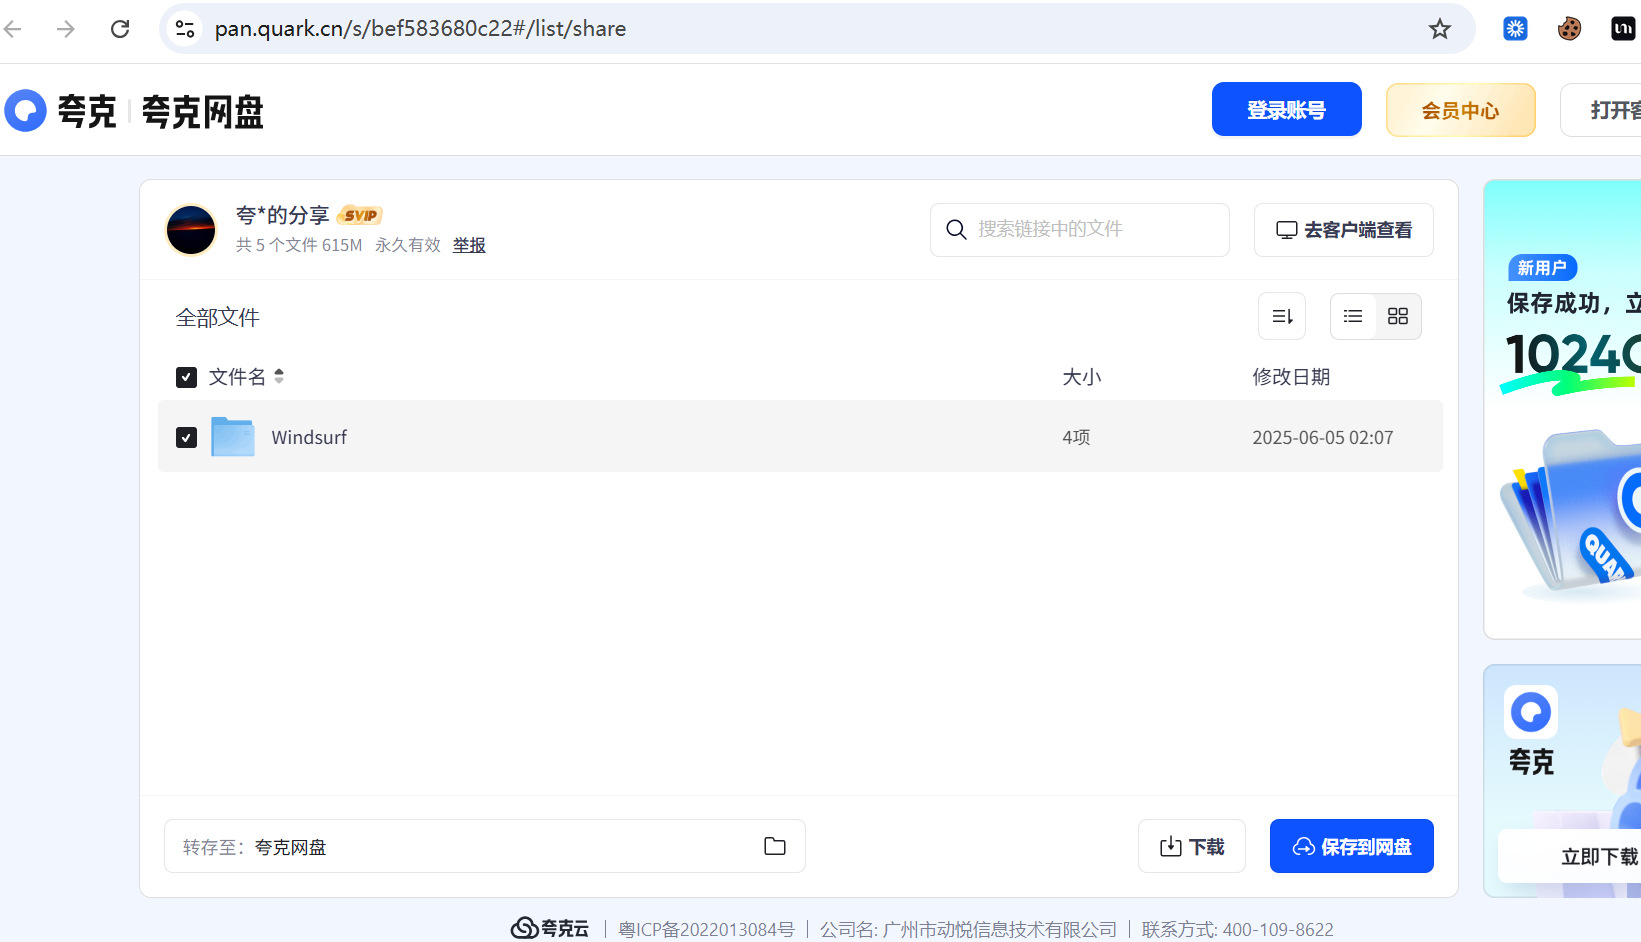This screenshot has width=1641, height=942.
Task: Select the 全部文件 breadcrumb
Action: pyautogui.click(x=217, y=317)
